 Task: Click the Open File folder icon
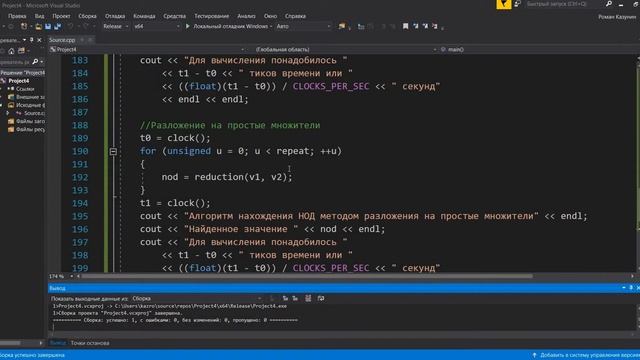click(x=38, y=26)
